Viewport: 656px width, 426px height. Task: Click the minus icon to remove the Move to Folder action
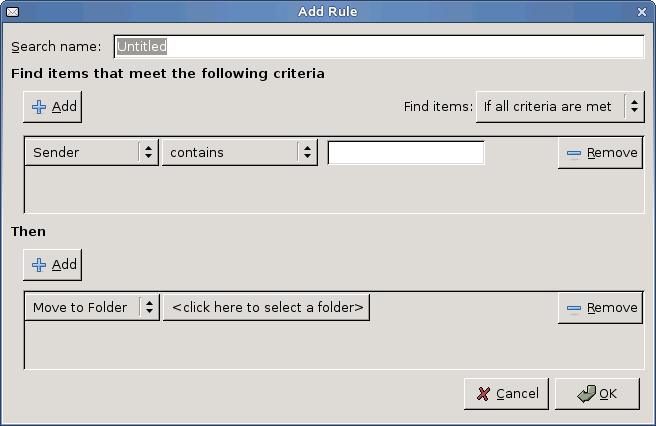[574, 308]
